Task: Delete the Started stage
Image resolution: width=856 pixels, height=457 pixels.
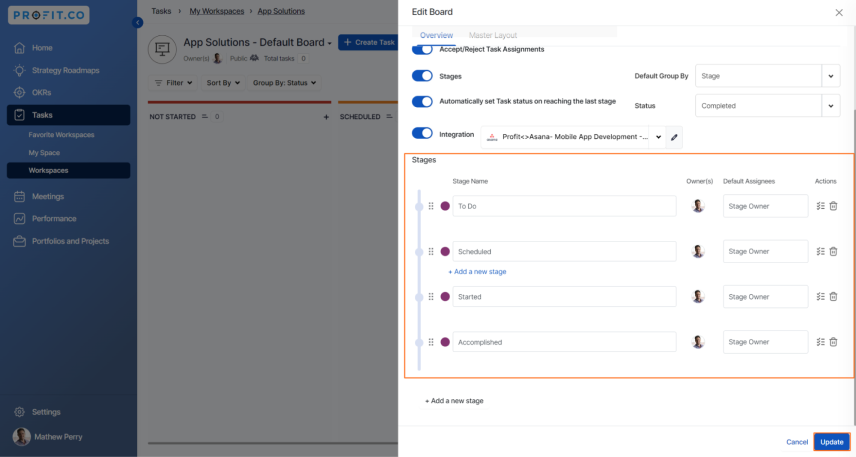Action: tap(833, 297)
